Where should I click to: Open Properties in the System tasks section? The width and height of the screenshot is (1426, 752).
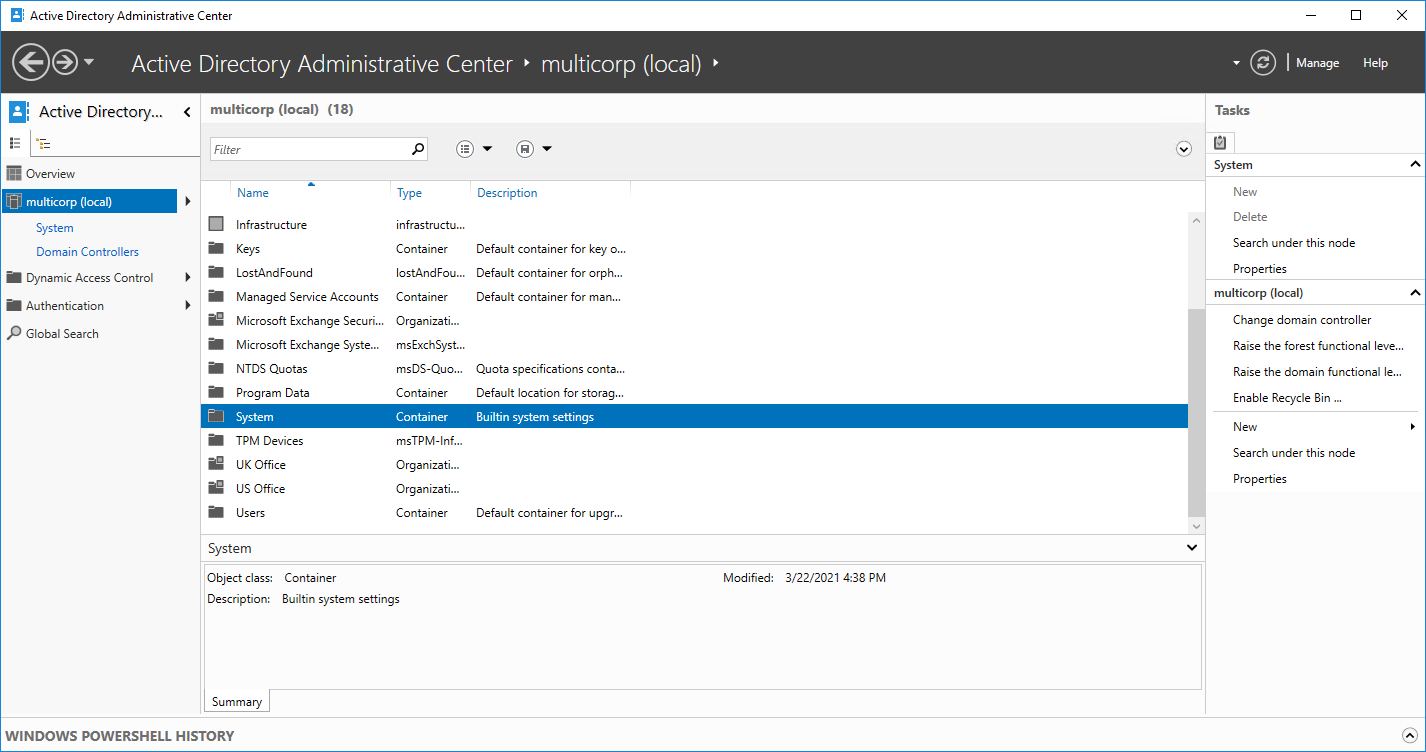1260,269
